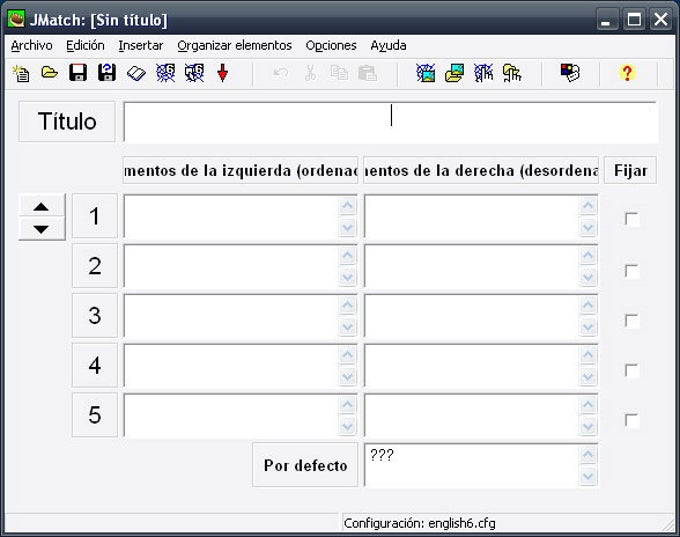Click the red down arrow export icon

tap(222, 73)
